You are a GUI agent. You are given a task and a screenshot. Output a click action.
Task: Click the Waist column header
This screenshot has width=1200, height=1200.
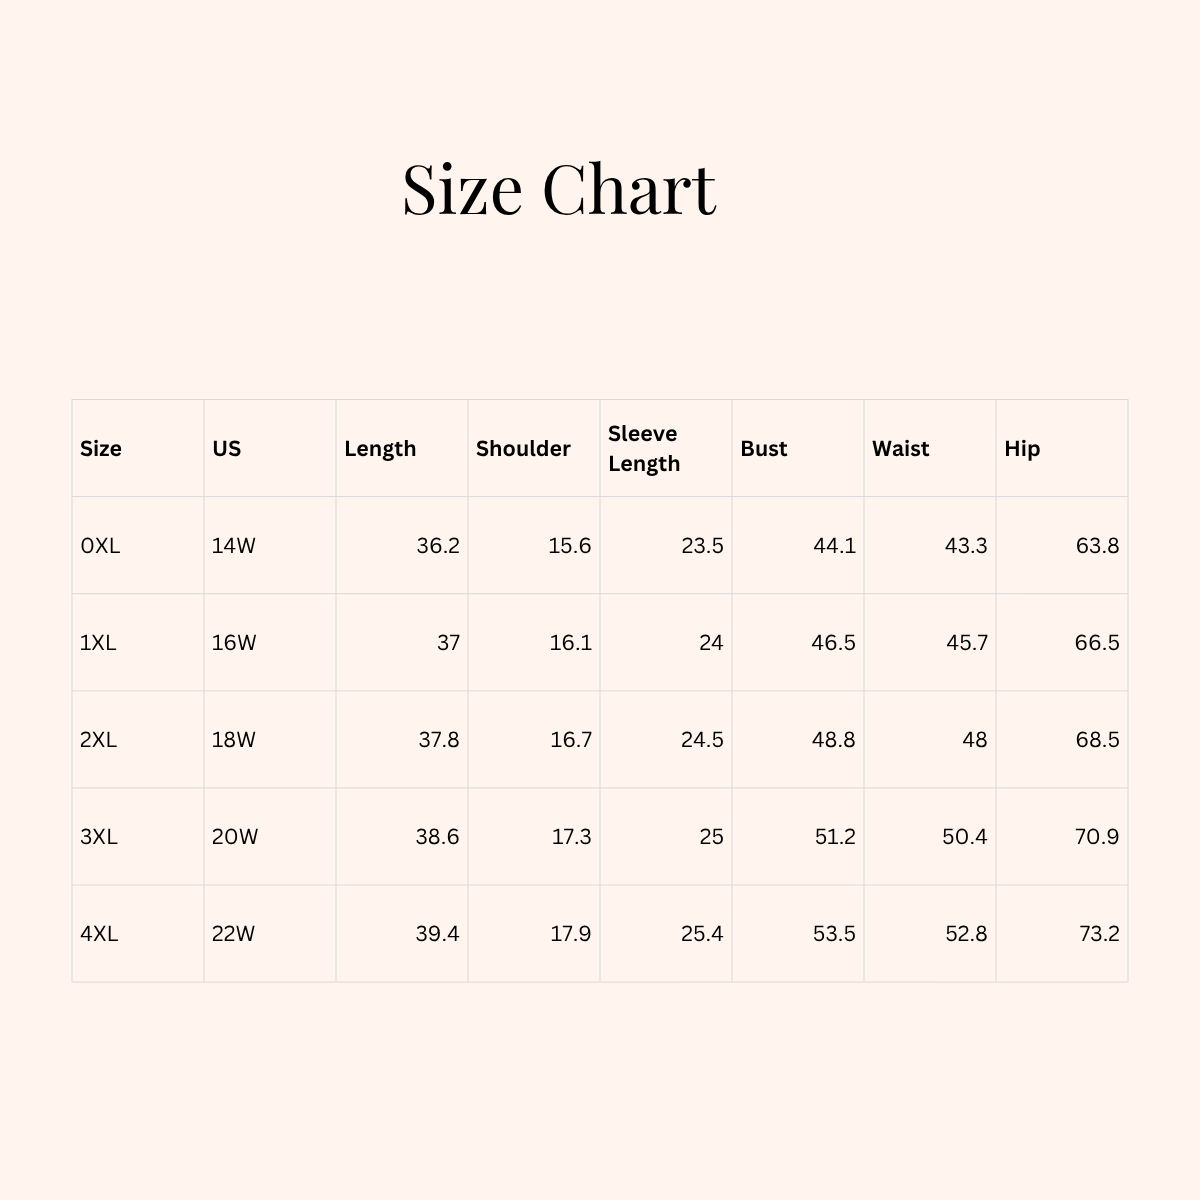900,448
